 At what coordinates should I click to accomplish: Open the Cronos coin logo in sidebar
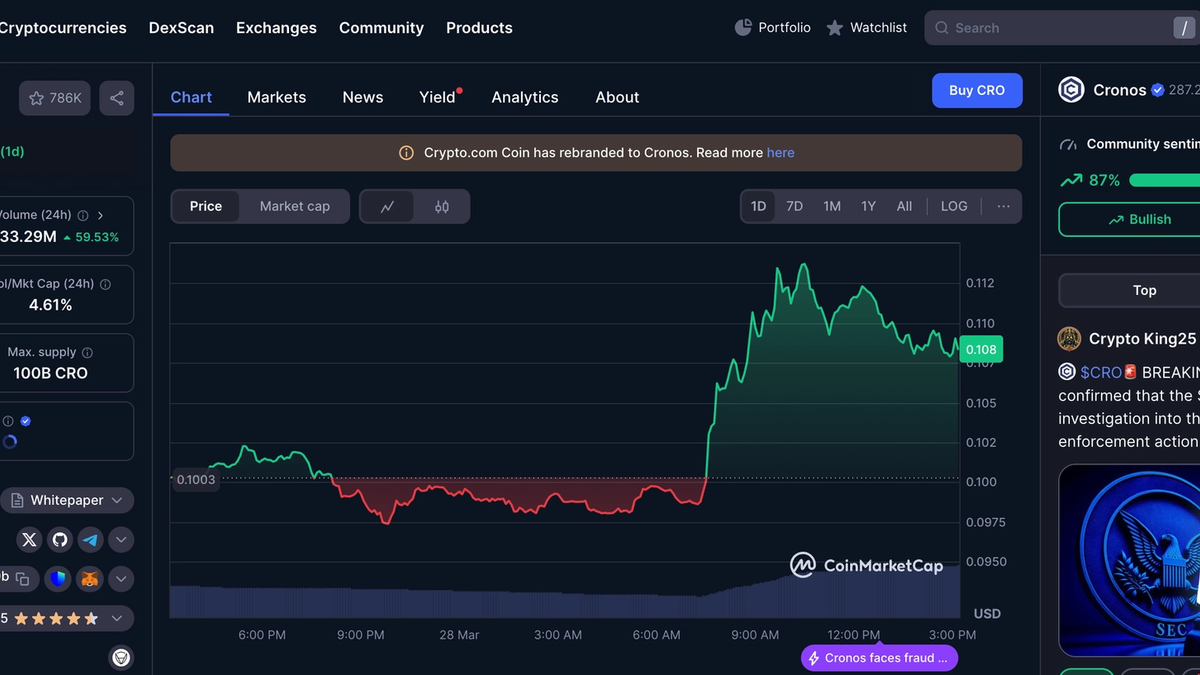(x=1071, y=90)
